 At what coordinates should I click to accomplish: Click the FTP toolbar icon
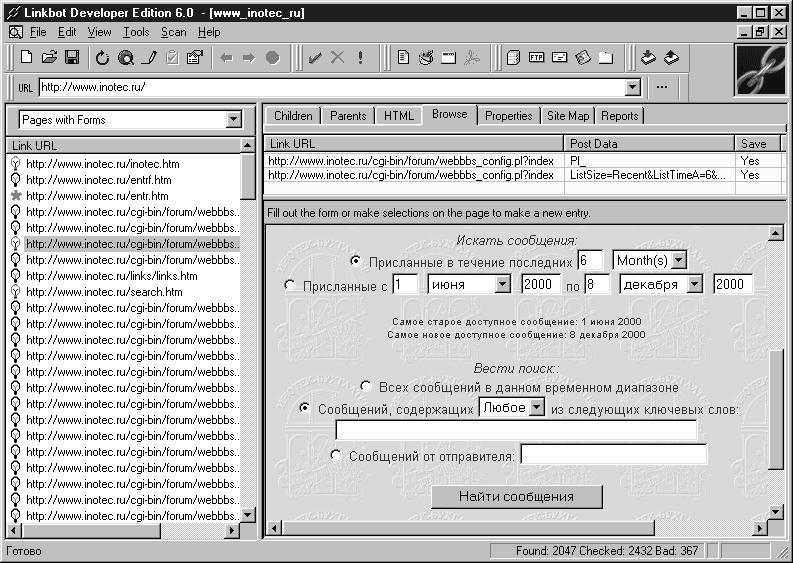536,57
